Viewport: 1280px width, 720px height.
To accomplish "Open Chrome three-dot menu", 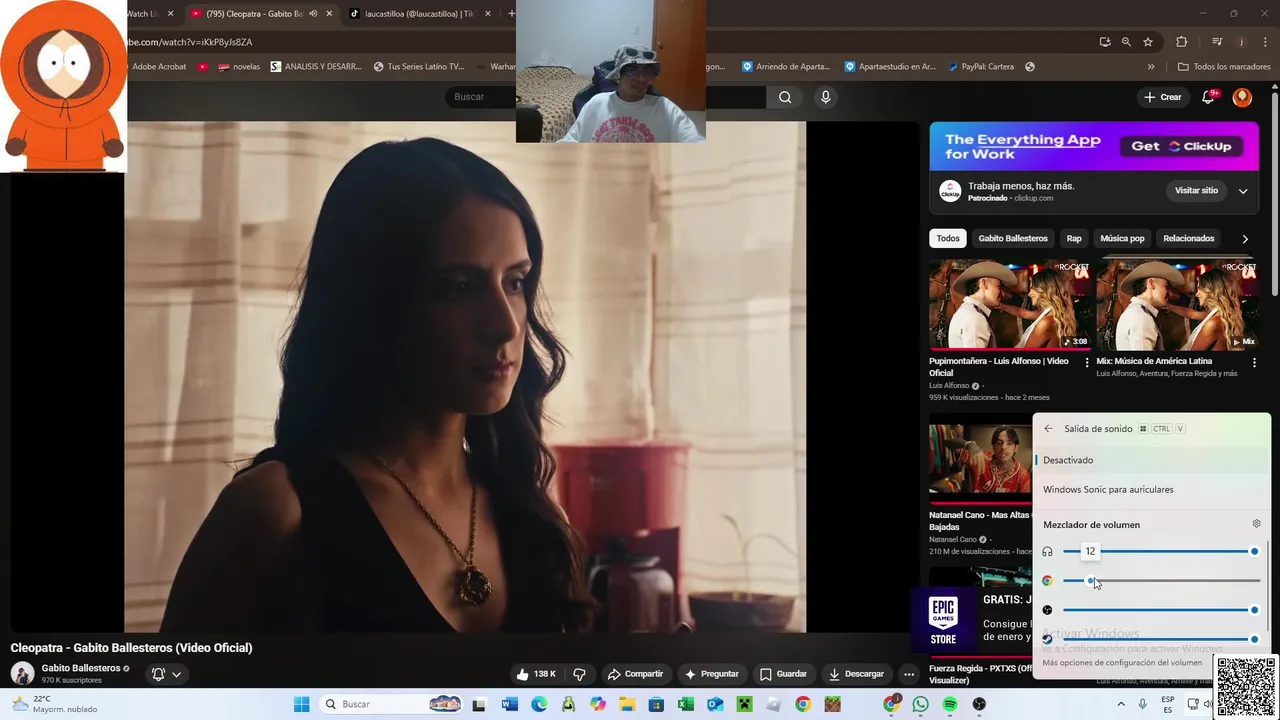I will (1264, 42).
